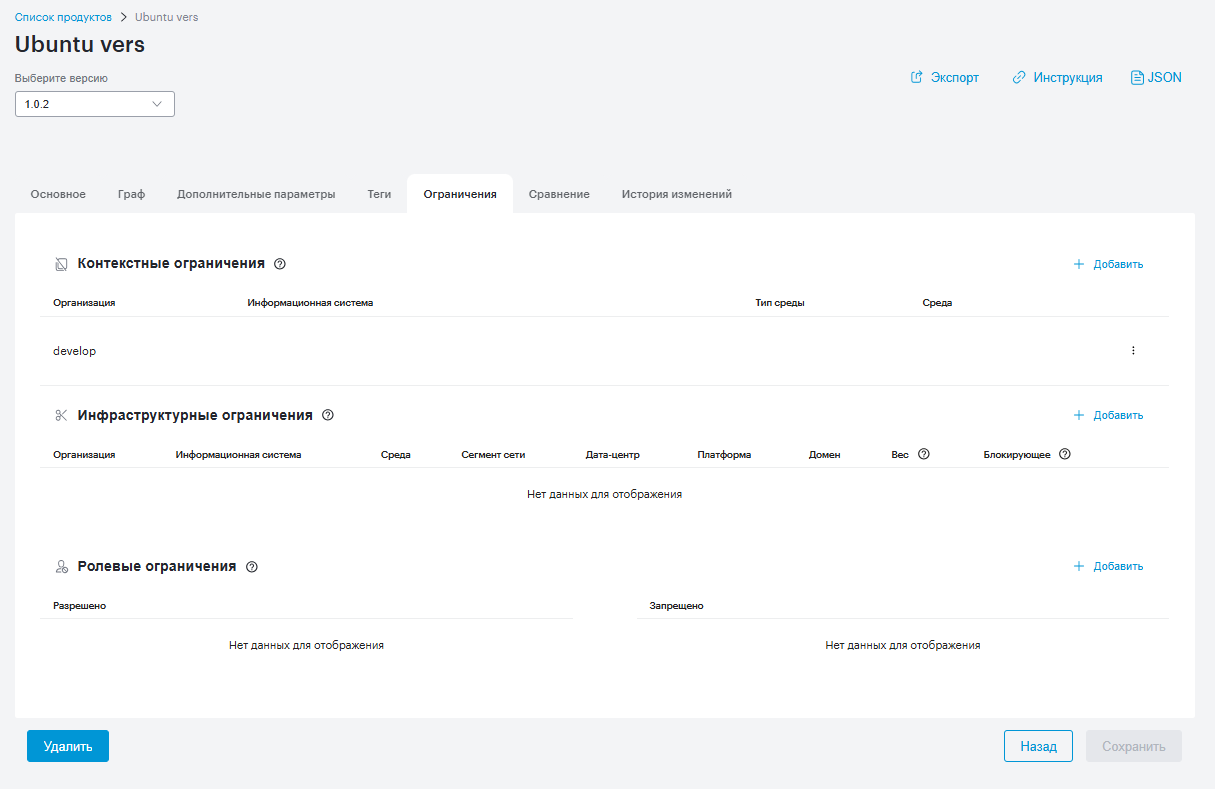Open help icon next to Ролевые ограничения
Screen dimensions: 1215x789
coord(252,566)
